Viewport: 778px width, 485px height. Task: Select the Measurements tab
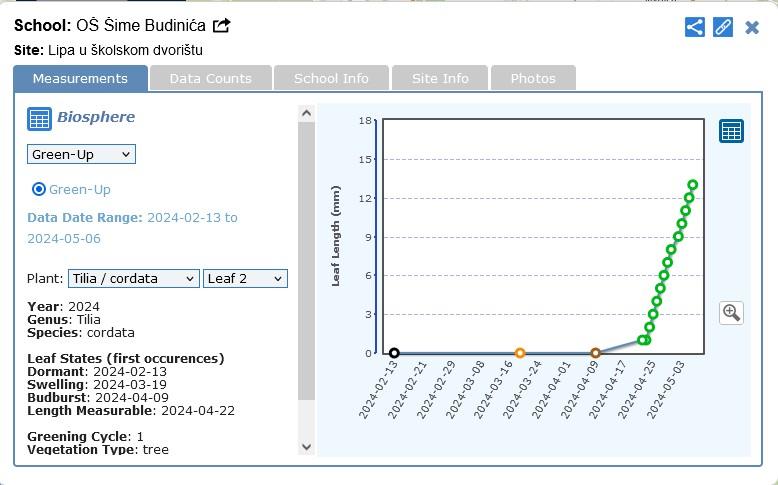pyautogui.click(x=80, y=78)
